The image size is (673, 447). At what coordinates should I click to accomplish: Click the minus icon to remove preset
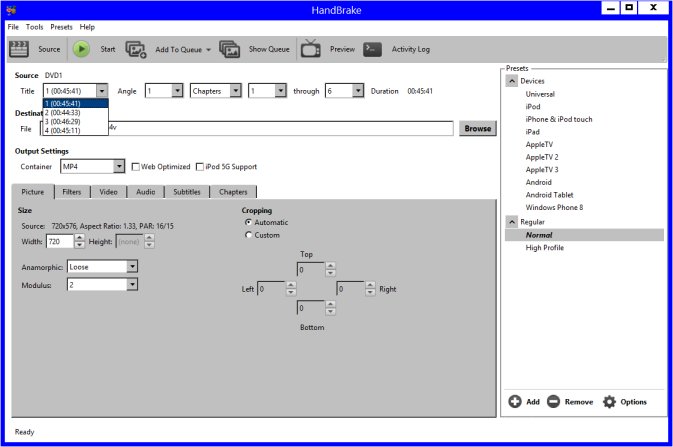click(553, 401)
